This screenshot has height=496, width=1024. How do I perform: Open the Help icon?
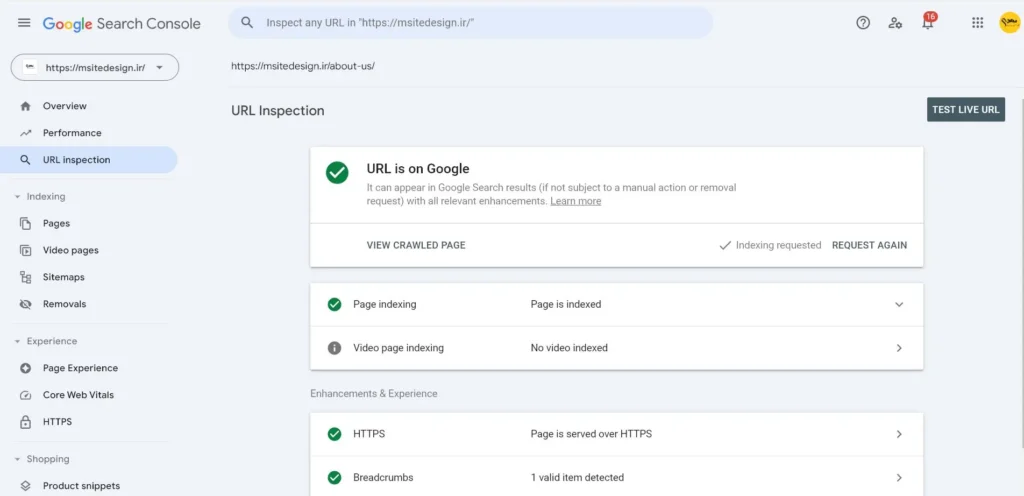[x=863, y=23]
